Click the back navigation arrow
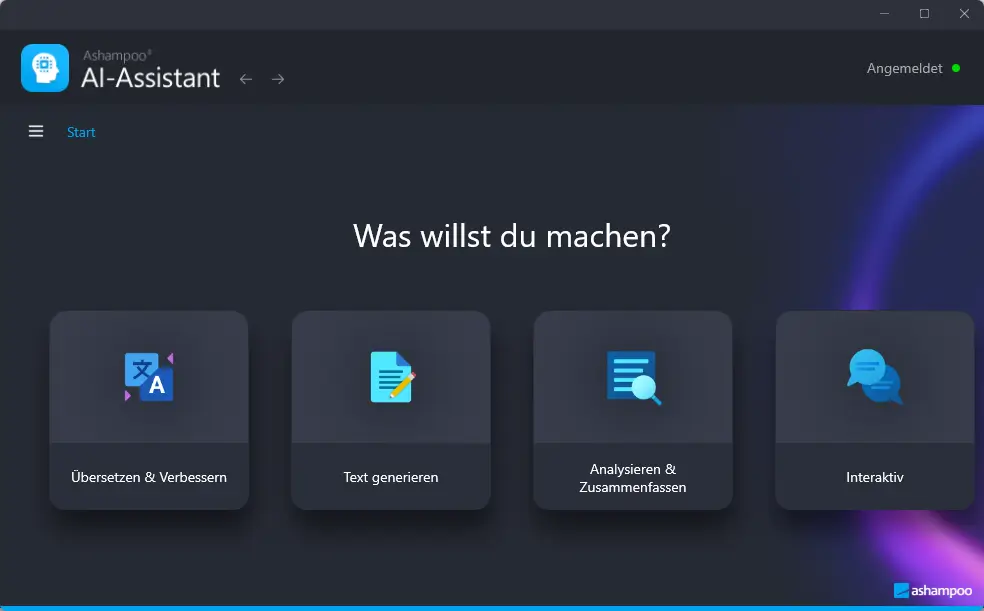The width and height of the screenshot is (984, 611). coord(246,79)
